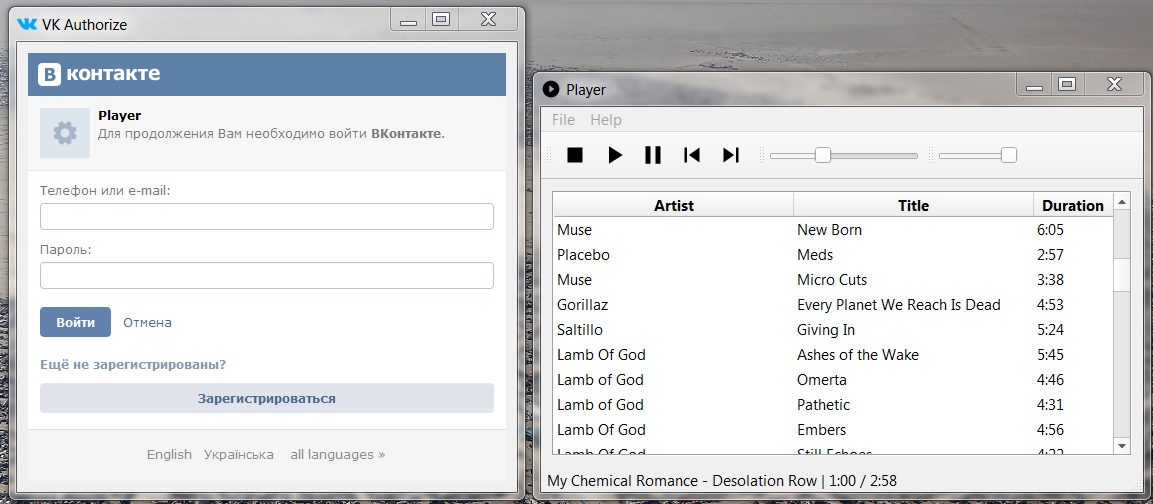Click the Player app gear thumbnail
1153x504 pixels.
click(x=65, y=133)
